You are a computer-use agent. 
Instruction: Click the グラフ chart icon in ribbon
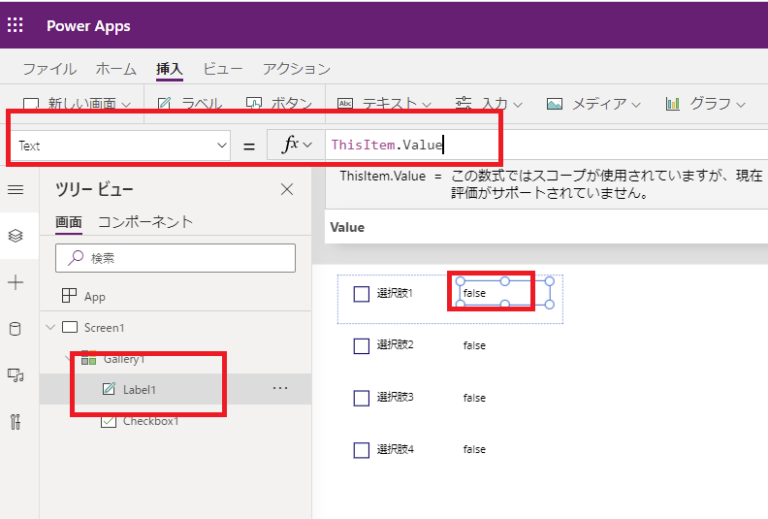pyautogui.click(x=672, y=104)
